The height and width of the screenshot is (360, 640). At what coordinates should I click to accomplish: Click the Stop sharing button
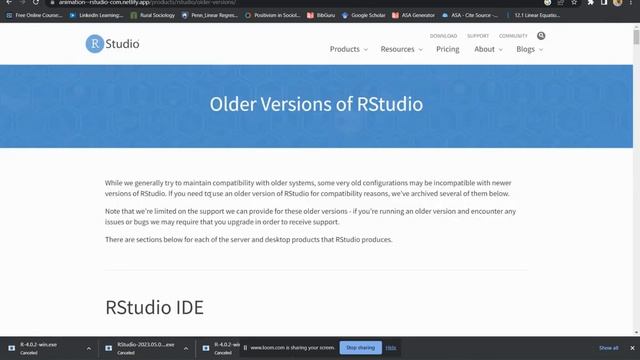click(x=360, y=348)
